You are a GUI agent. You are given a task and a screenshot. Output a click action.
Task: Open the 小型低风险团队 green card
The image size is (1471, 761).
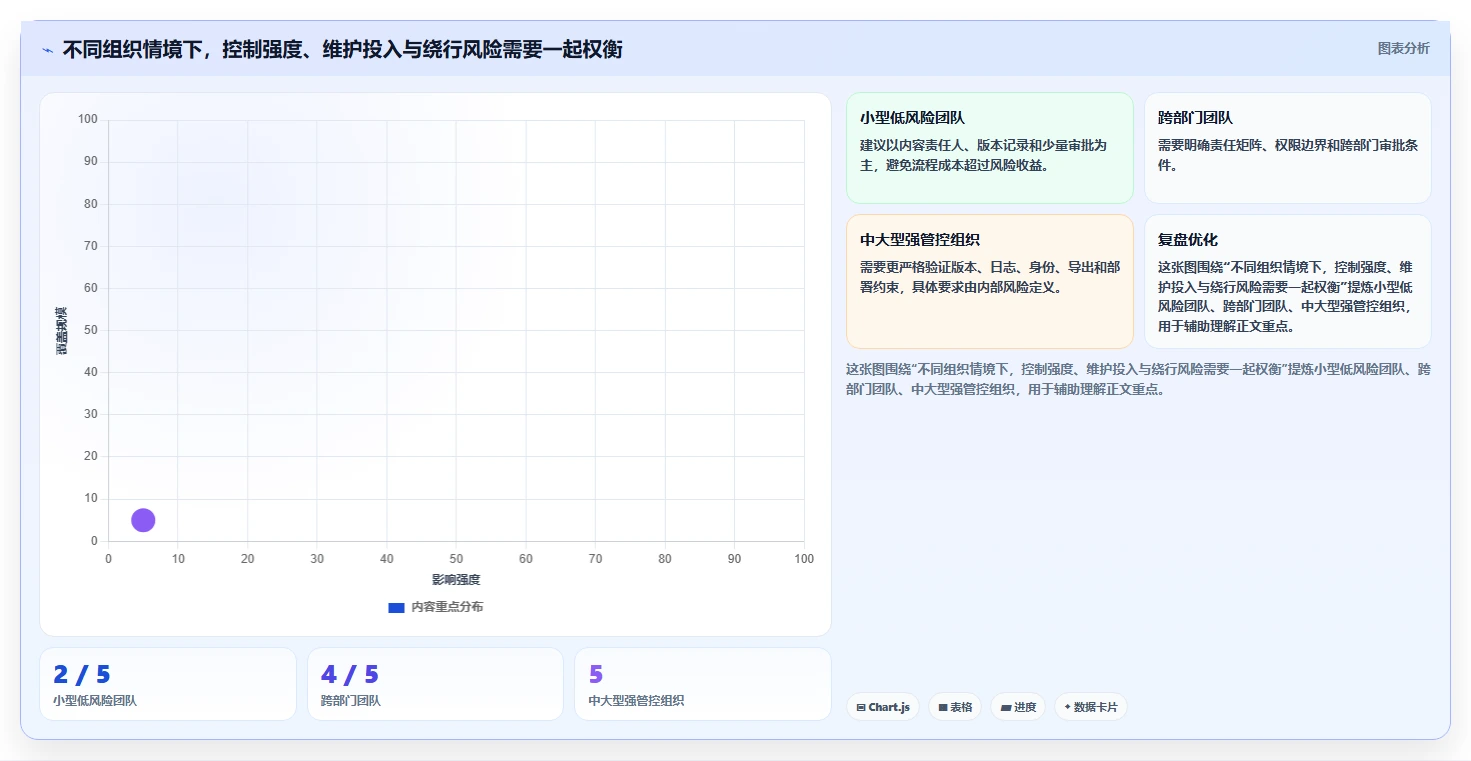coord(990,148)
